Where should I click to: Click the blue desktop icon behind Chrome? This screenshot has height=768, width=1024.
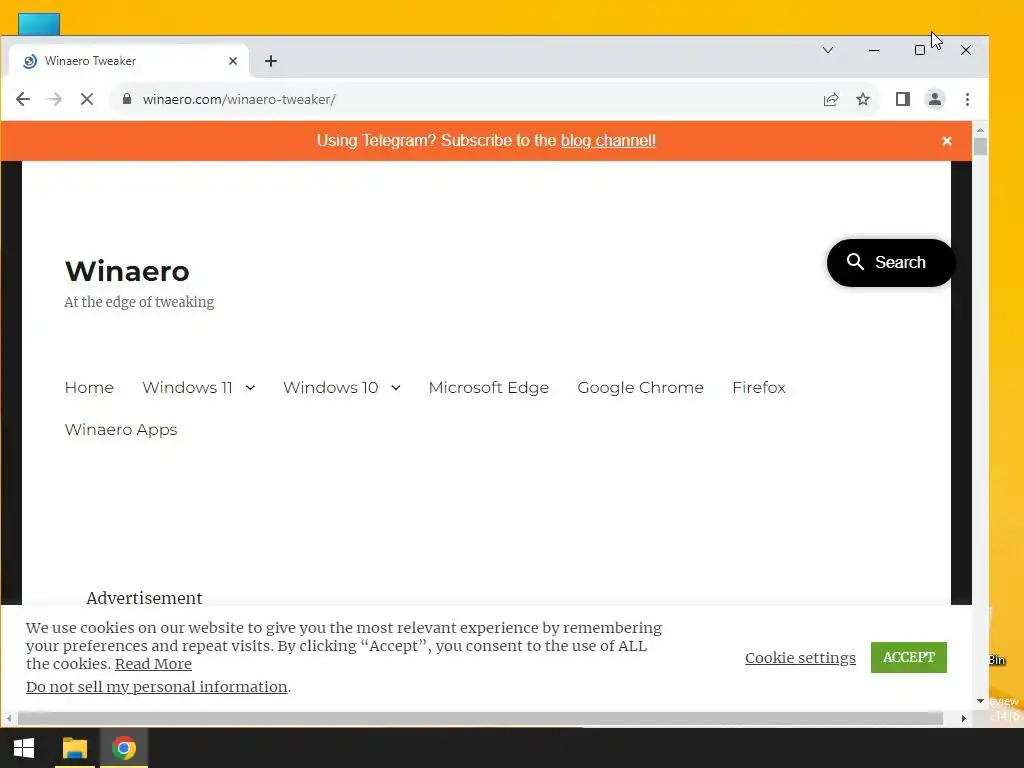point(39,24)
